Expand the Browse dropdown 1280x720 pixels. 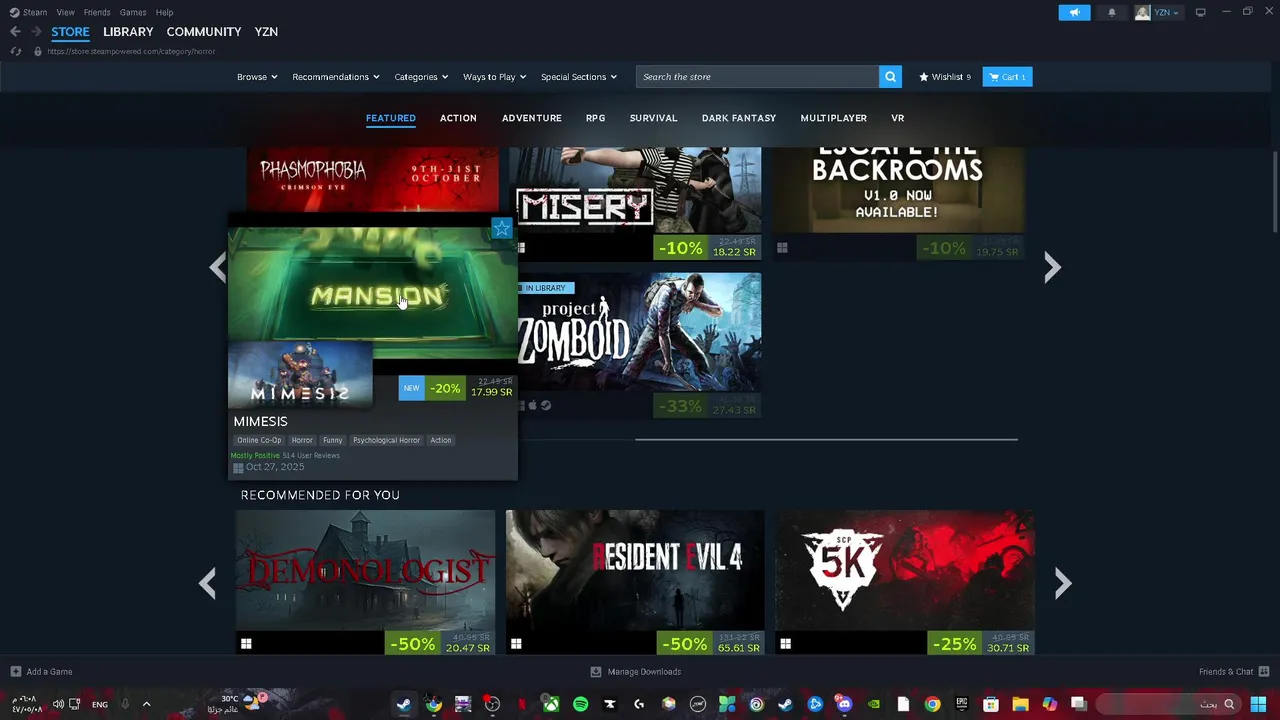click(257, 77)
